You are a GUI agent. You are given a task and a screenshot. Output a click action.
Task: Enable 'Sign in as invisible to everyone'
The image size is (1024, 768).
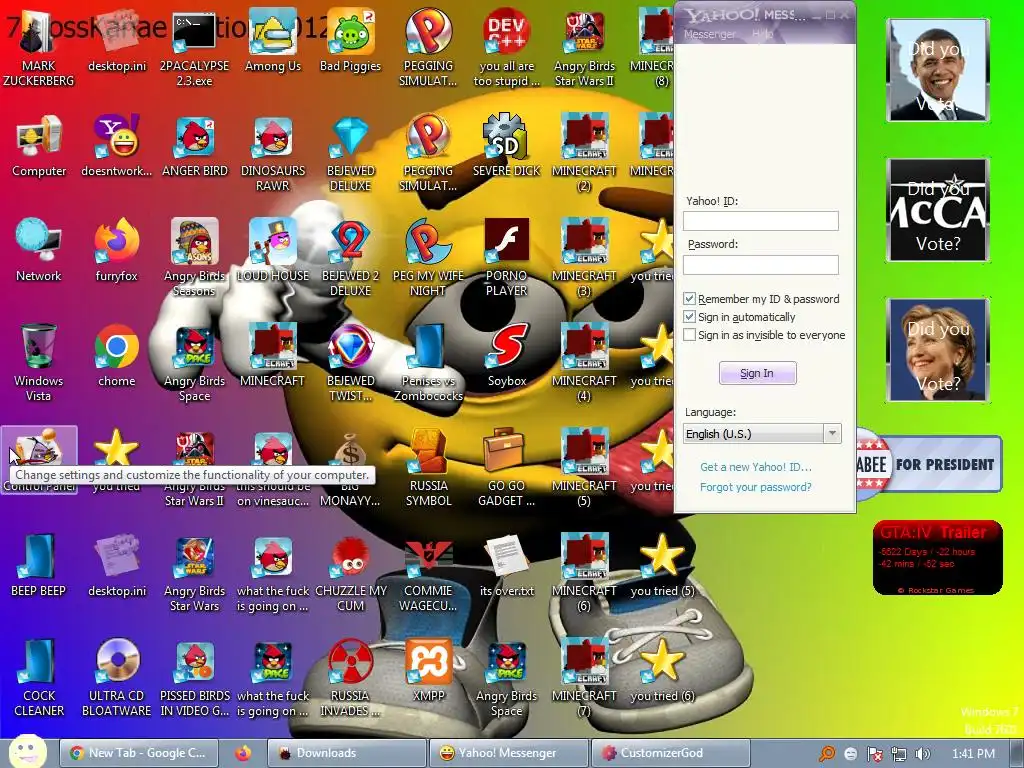689,335
